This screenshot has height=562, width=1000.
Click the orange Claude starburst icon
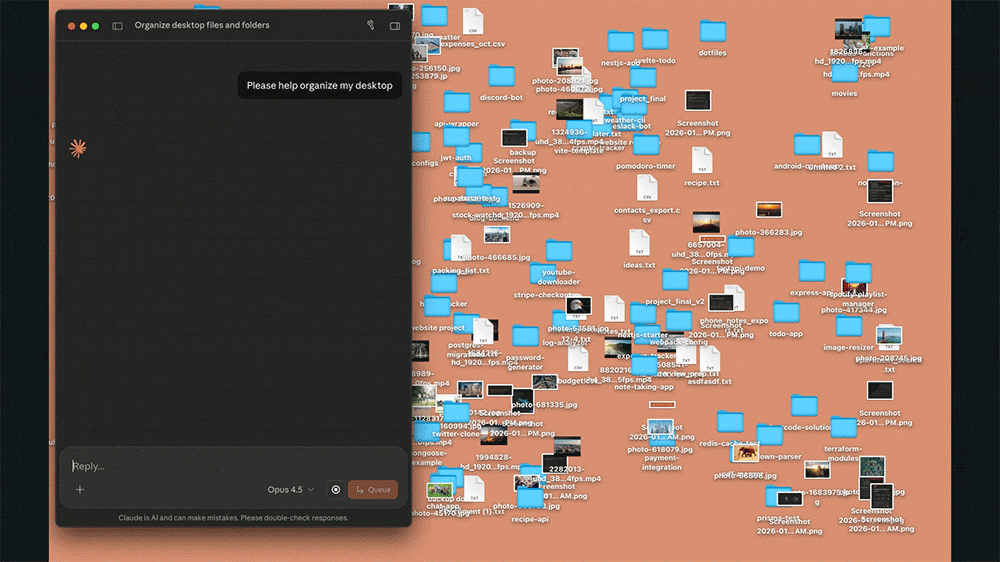[x=78, y=149]
